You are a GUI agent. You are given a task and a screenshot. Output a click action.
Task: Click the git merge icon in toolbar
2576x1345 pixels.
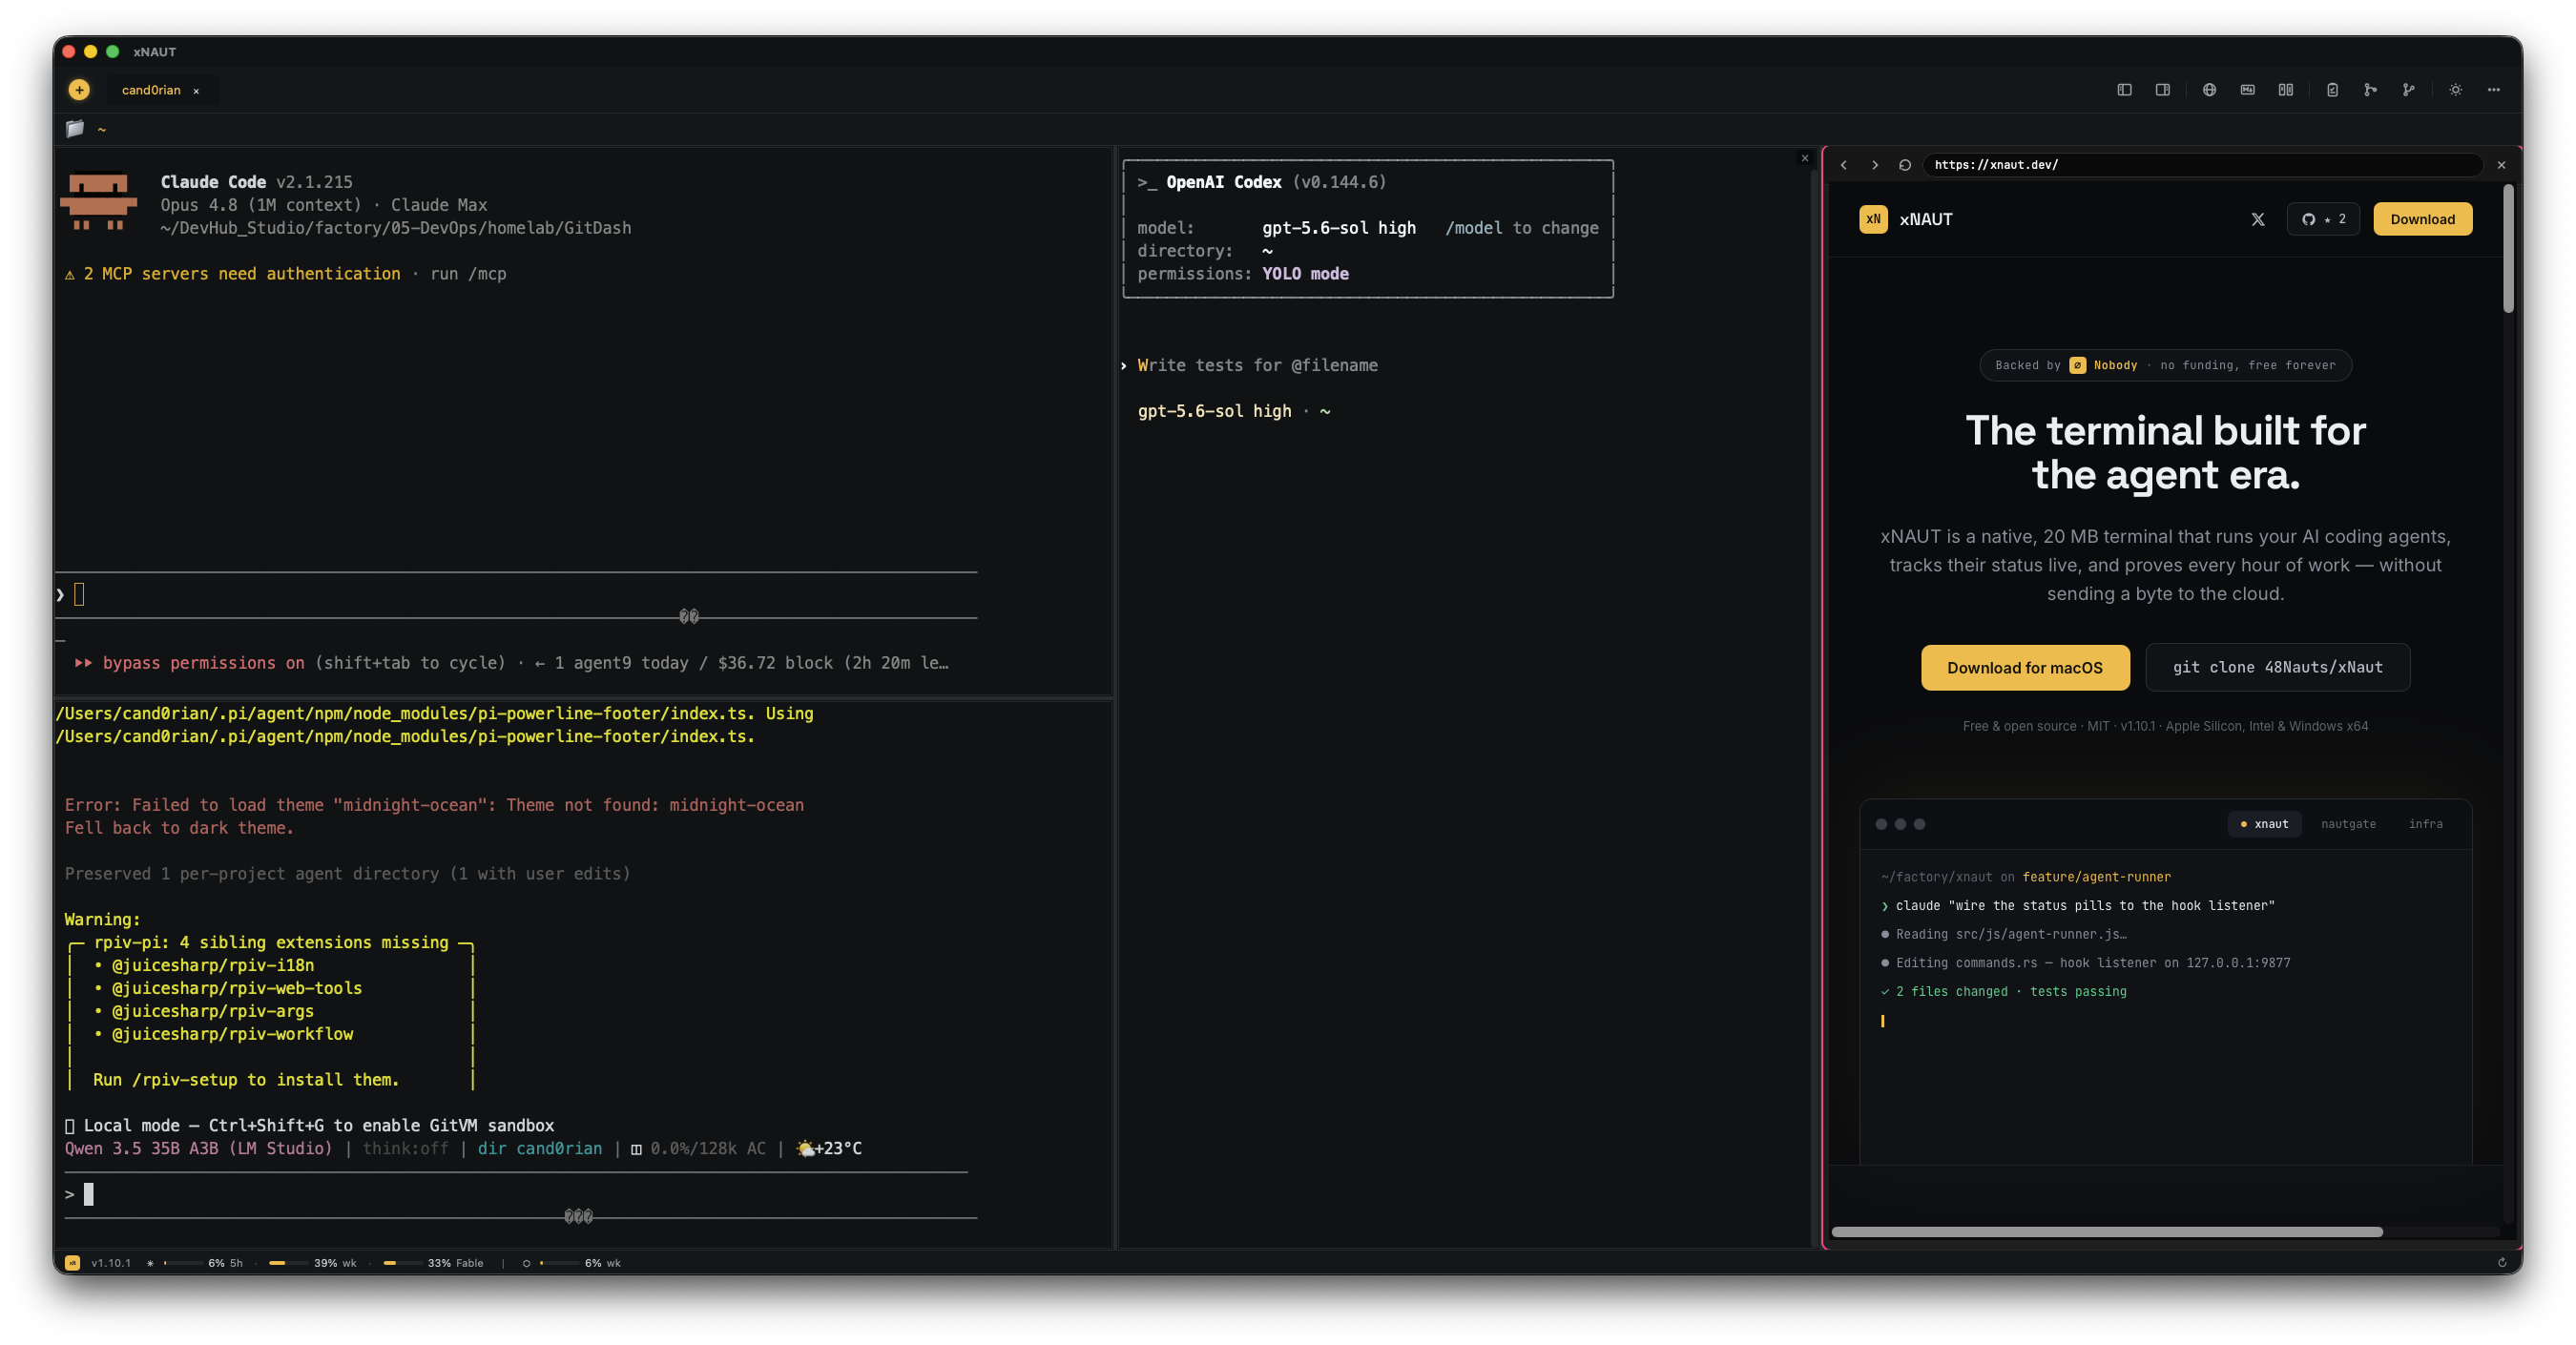pyautogui.click(x=2370, y=90)
